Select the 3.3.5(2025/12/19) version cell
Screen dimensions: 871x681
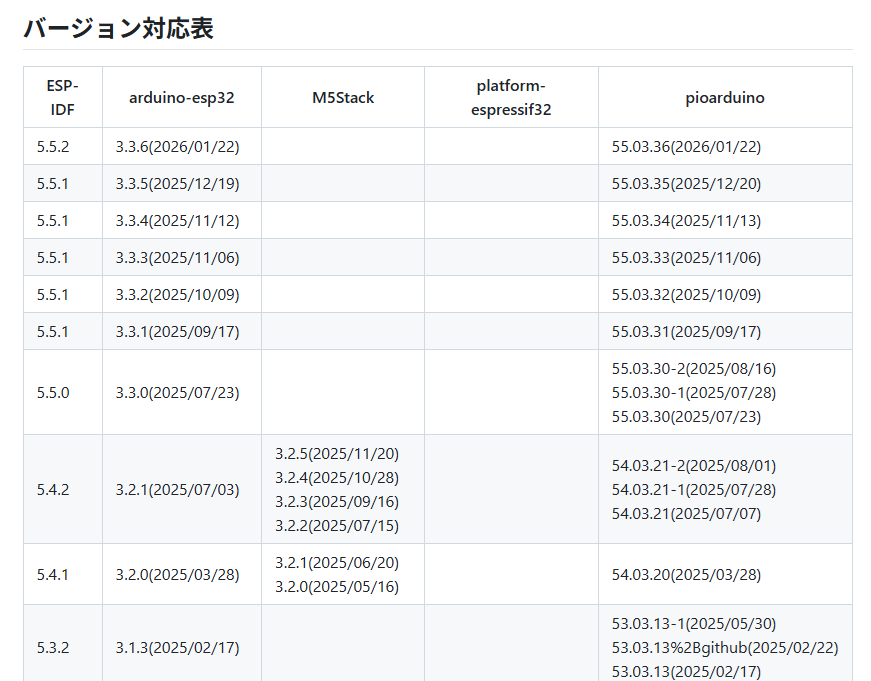tap(177, 184)
